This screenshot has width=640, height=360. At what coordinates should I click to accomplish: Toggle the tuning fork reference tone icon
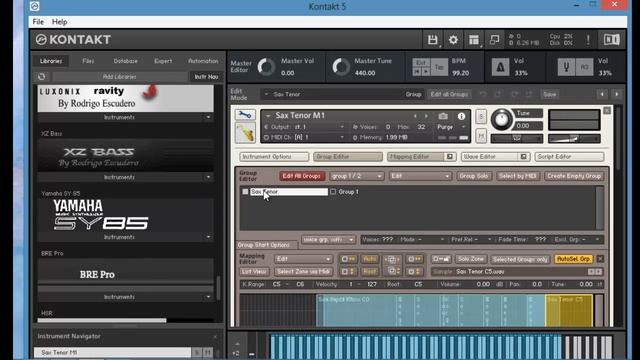[x=566, y=67]
